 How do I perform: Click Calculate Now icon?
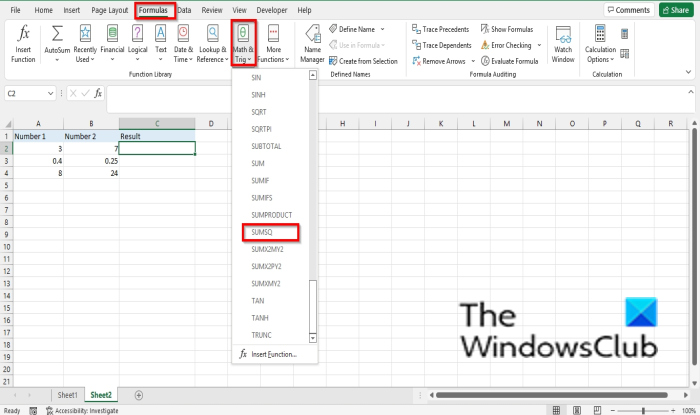625,33
